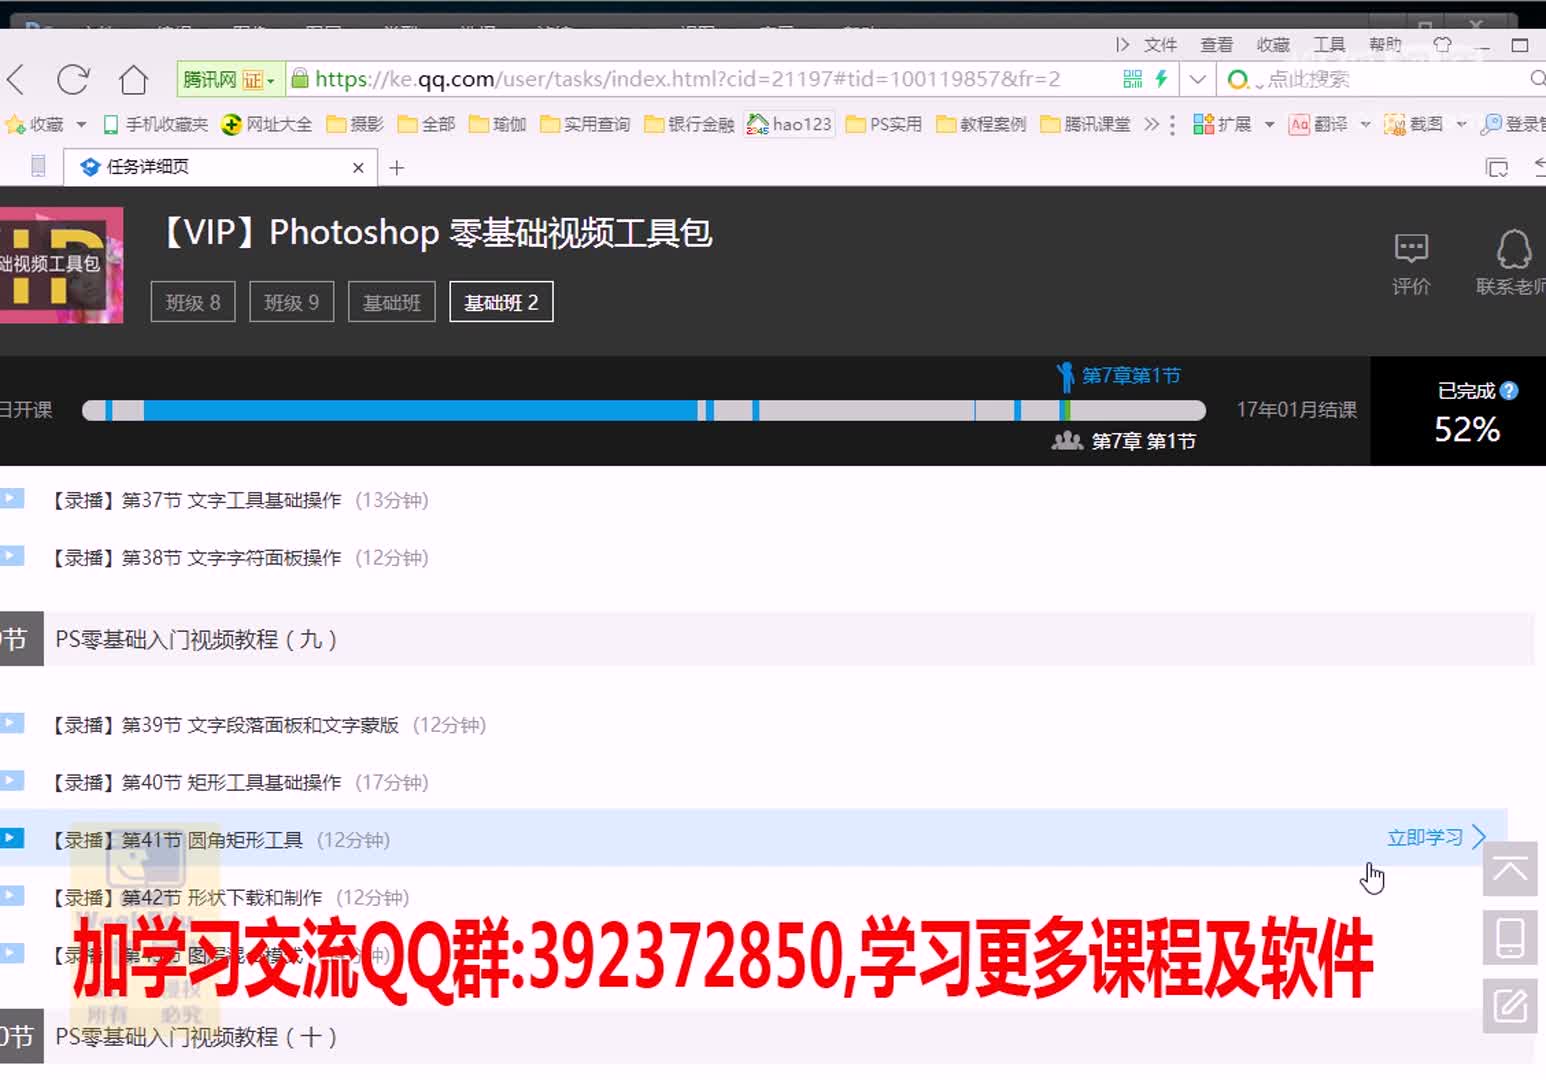The height and width of the screenshot is (1080, 1546).
Task: Click the 登录 login button in toolbar
Action: (1513, 124)
